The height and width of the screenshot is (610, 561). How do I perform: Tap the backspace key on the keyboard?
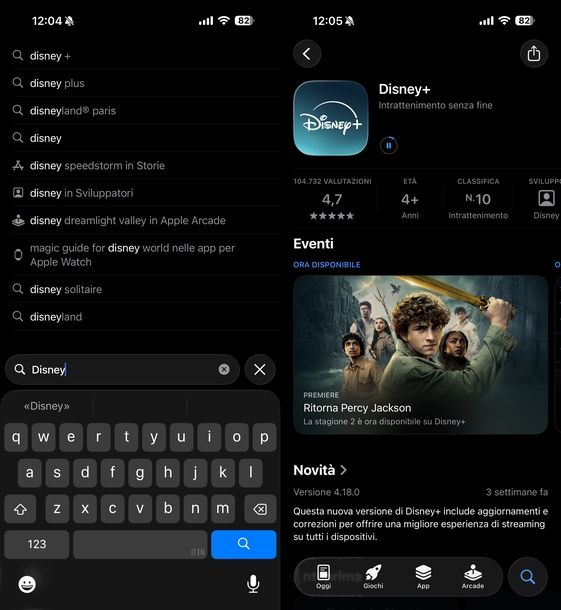tap(260, 508)
